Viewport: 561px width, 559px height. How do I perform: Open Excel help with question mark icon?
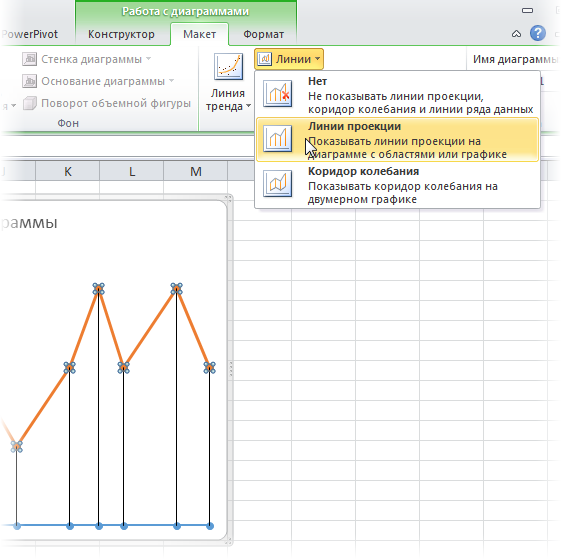coord(538,34)
